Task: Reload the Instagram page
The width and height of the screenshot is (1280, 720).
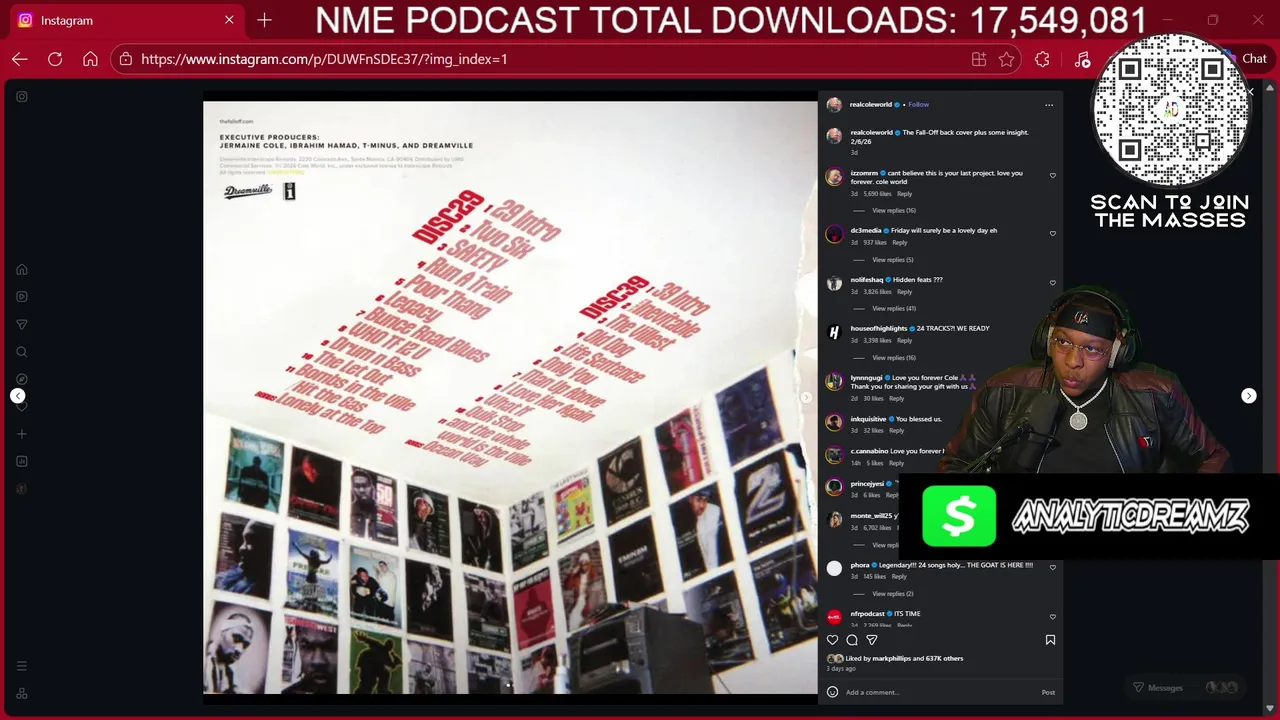Action: click(55, 59)
